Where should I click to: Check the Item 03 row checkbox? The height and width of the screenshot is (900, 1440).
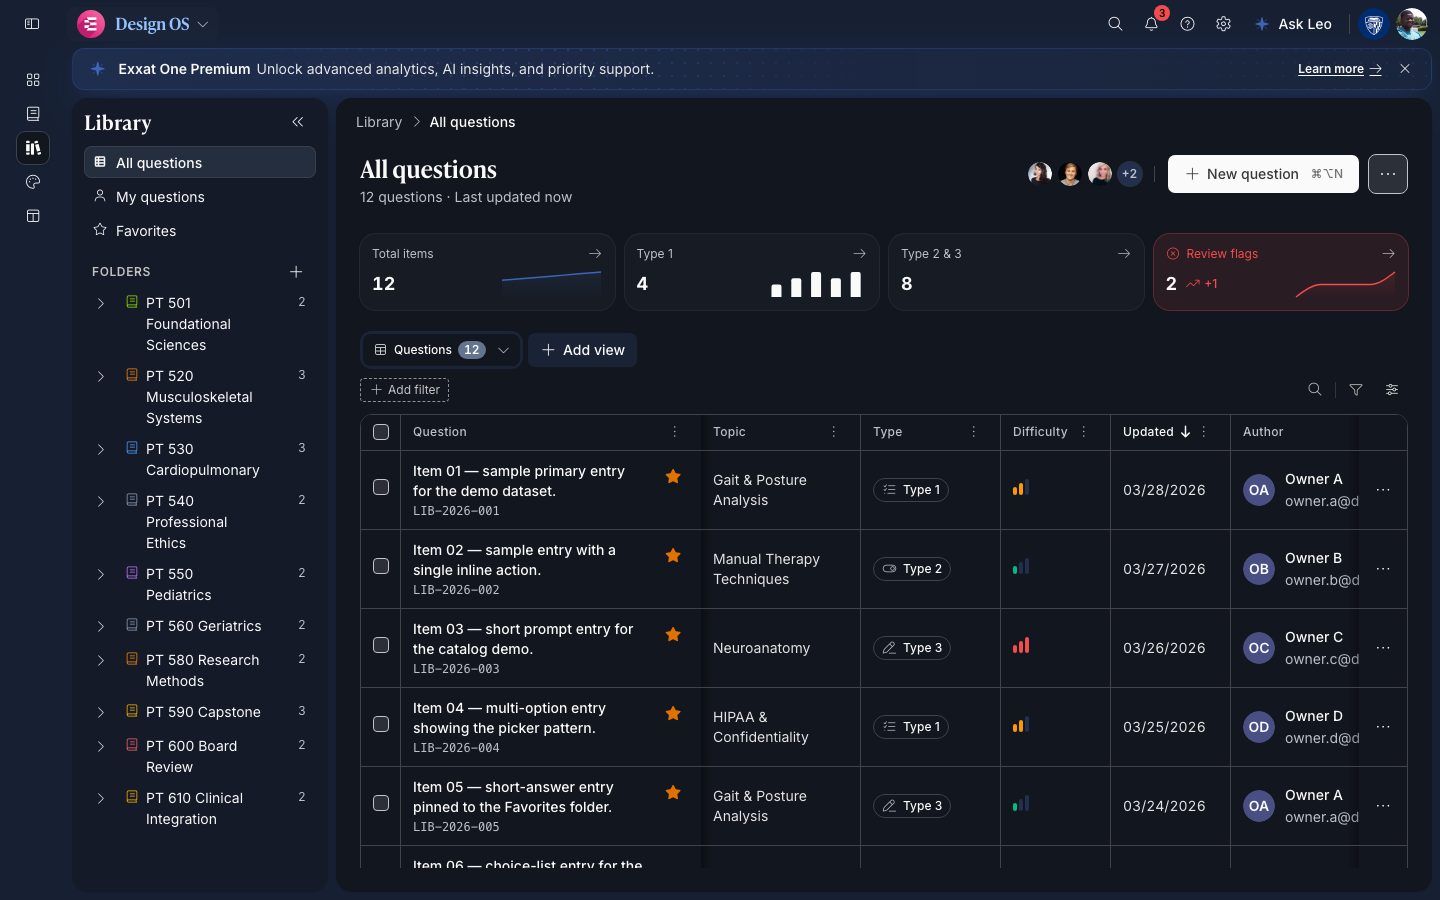pyautogui.click(x=381, y=645)
